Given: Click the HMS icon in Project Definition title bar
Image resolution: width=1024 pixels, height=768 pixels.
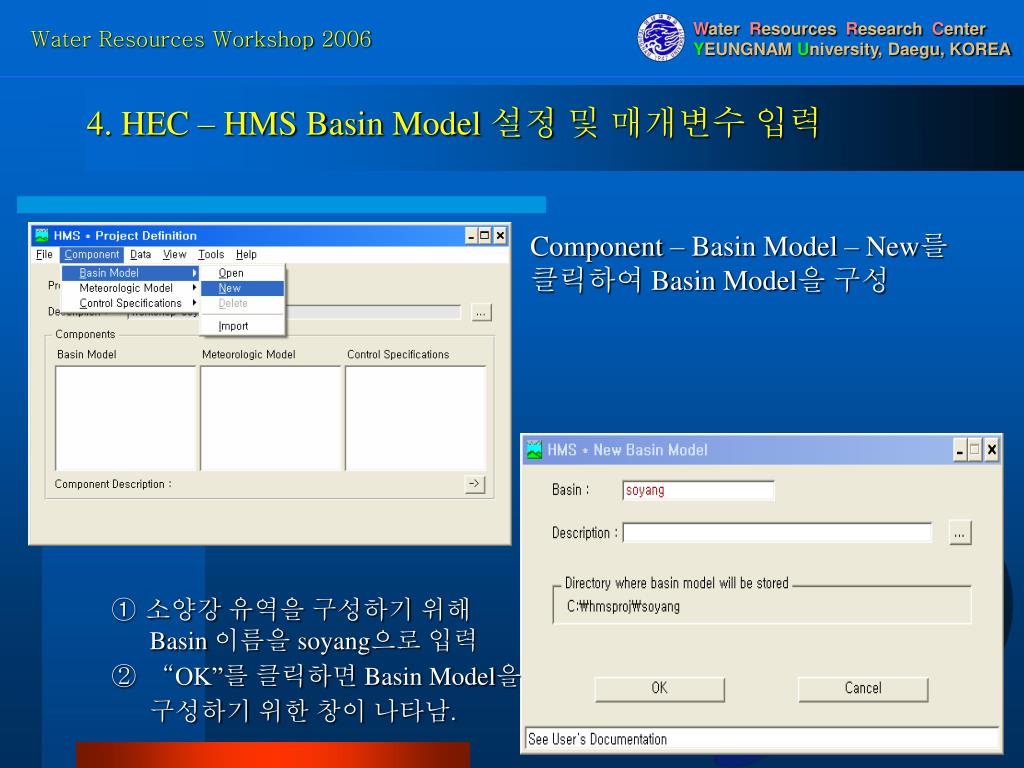Looking at the screenshot, I should coord(42,235).
